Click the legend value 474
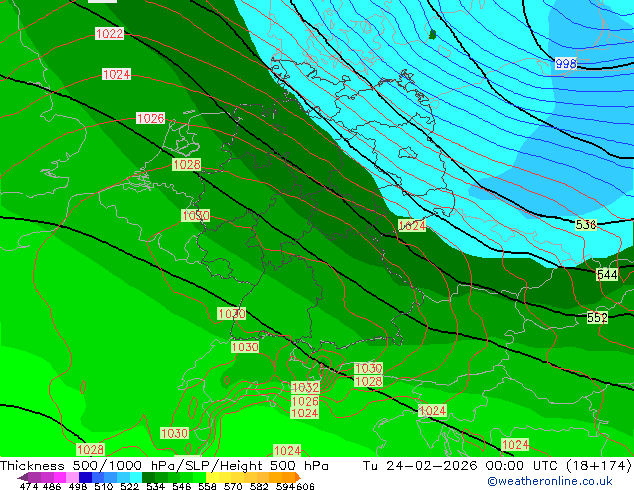Screen dimensions: 634x490 (x=29, y=486)
